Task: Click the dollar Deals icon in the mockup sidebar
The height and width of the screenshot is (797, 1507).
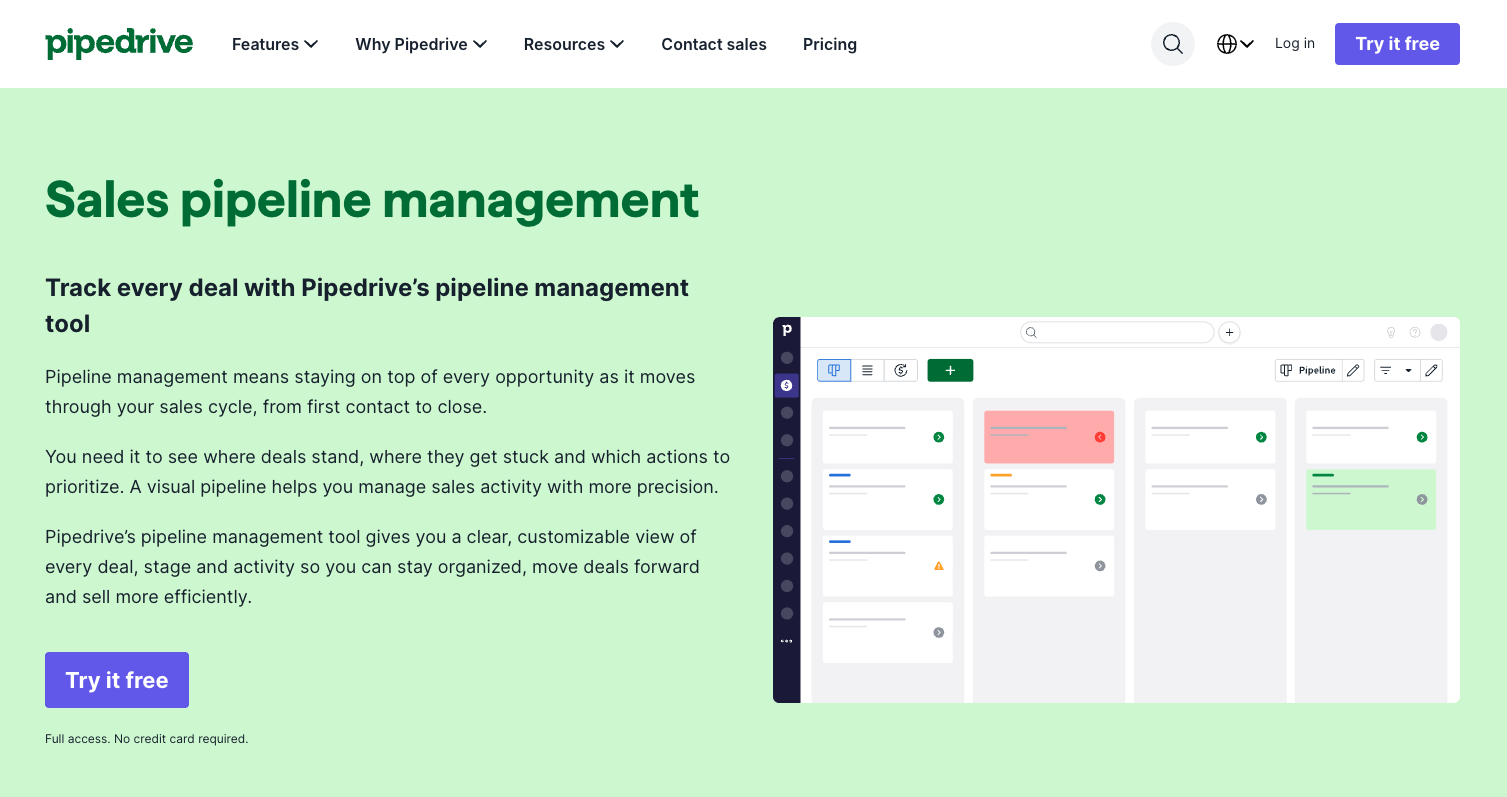Action: pos(787,385)
